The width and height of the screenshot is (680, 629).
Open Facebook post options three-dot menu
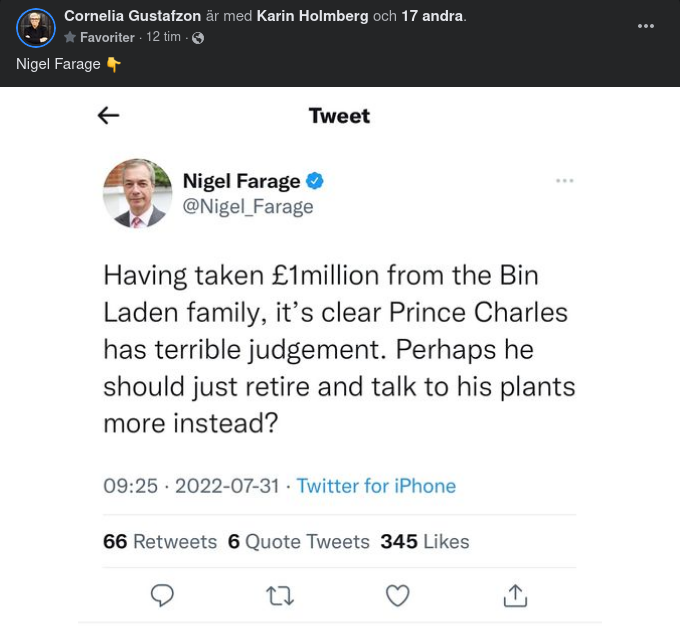pos(646,26)
